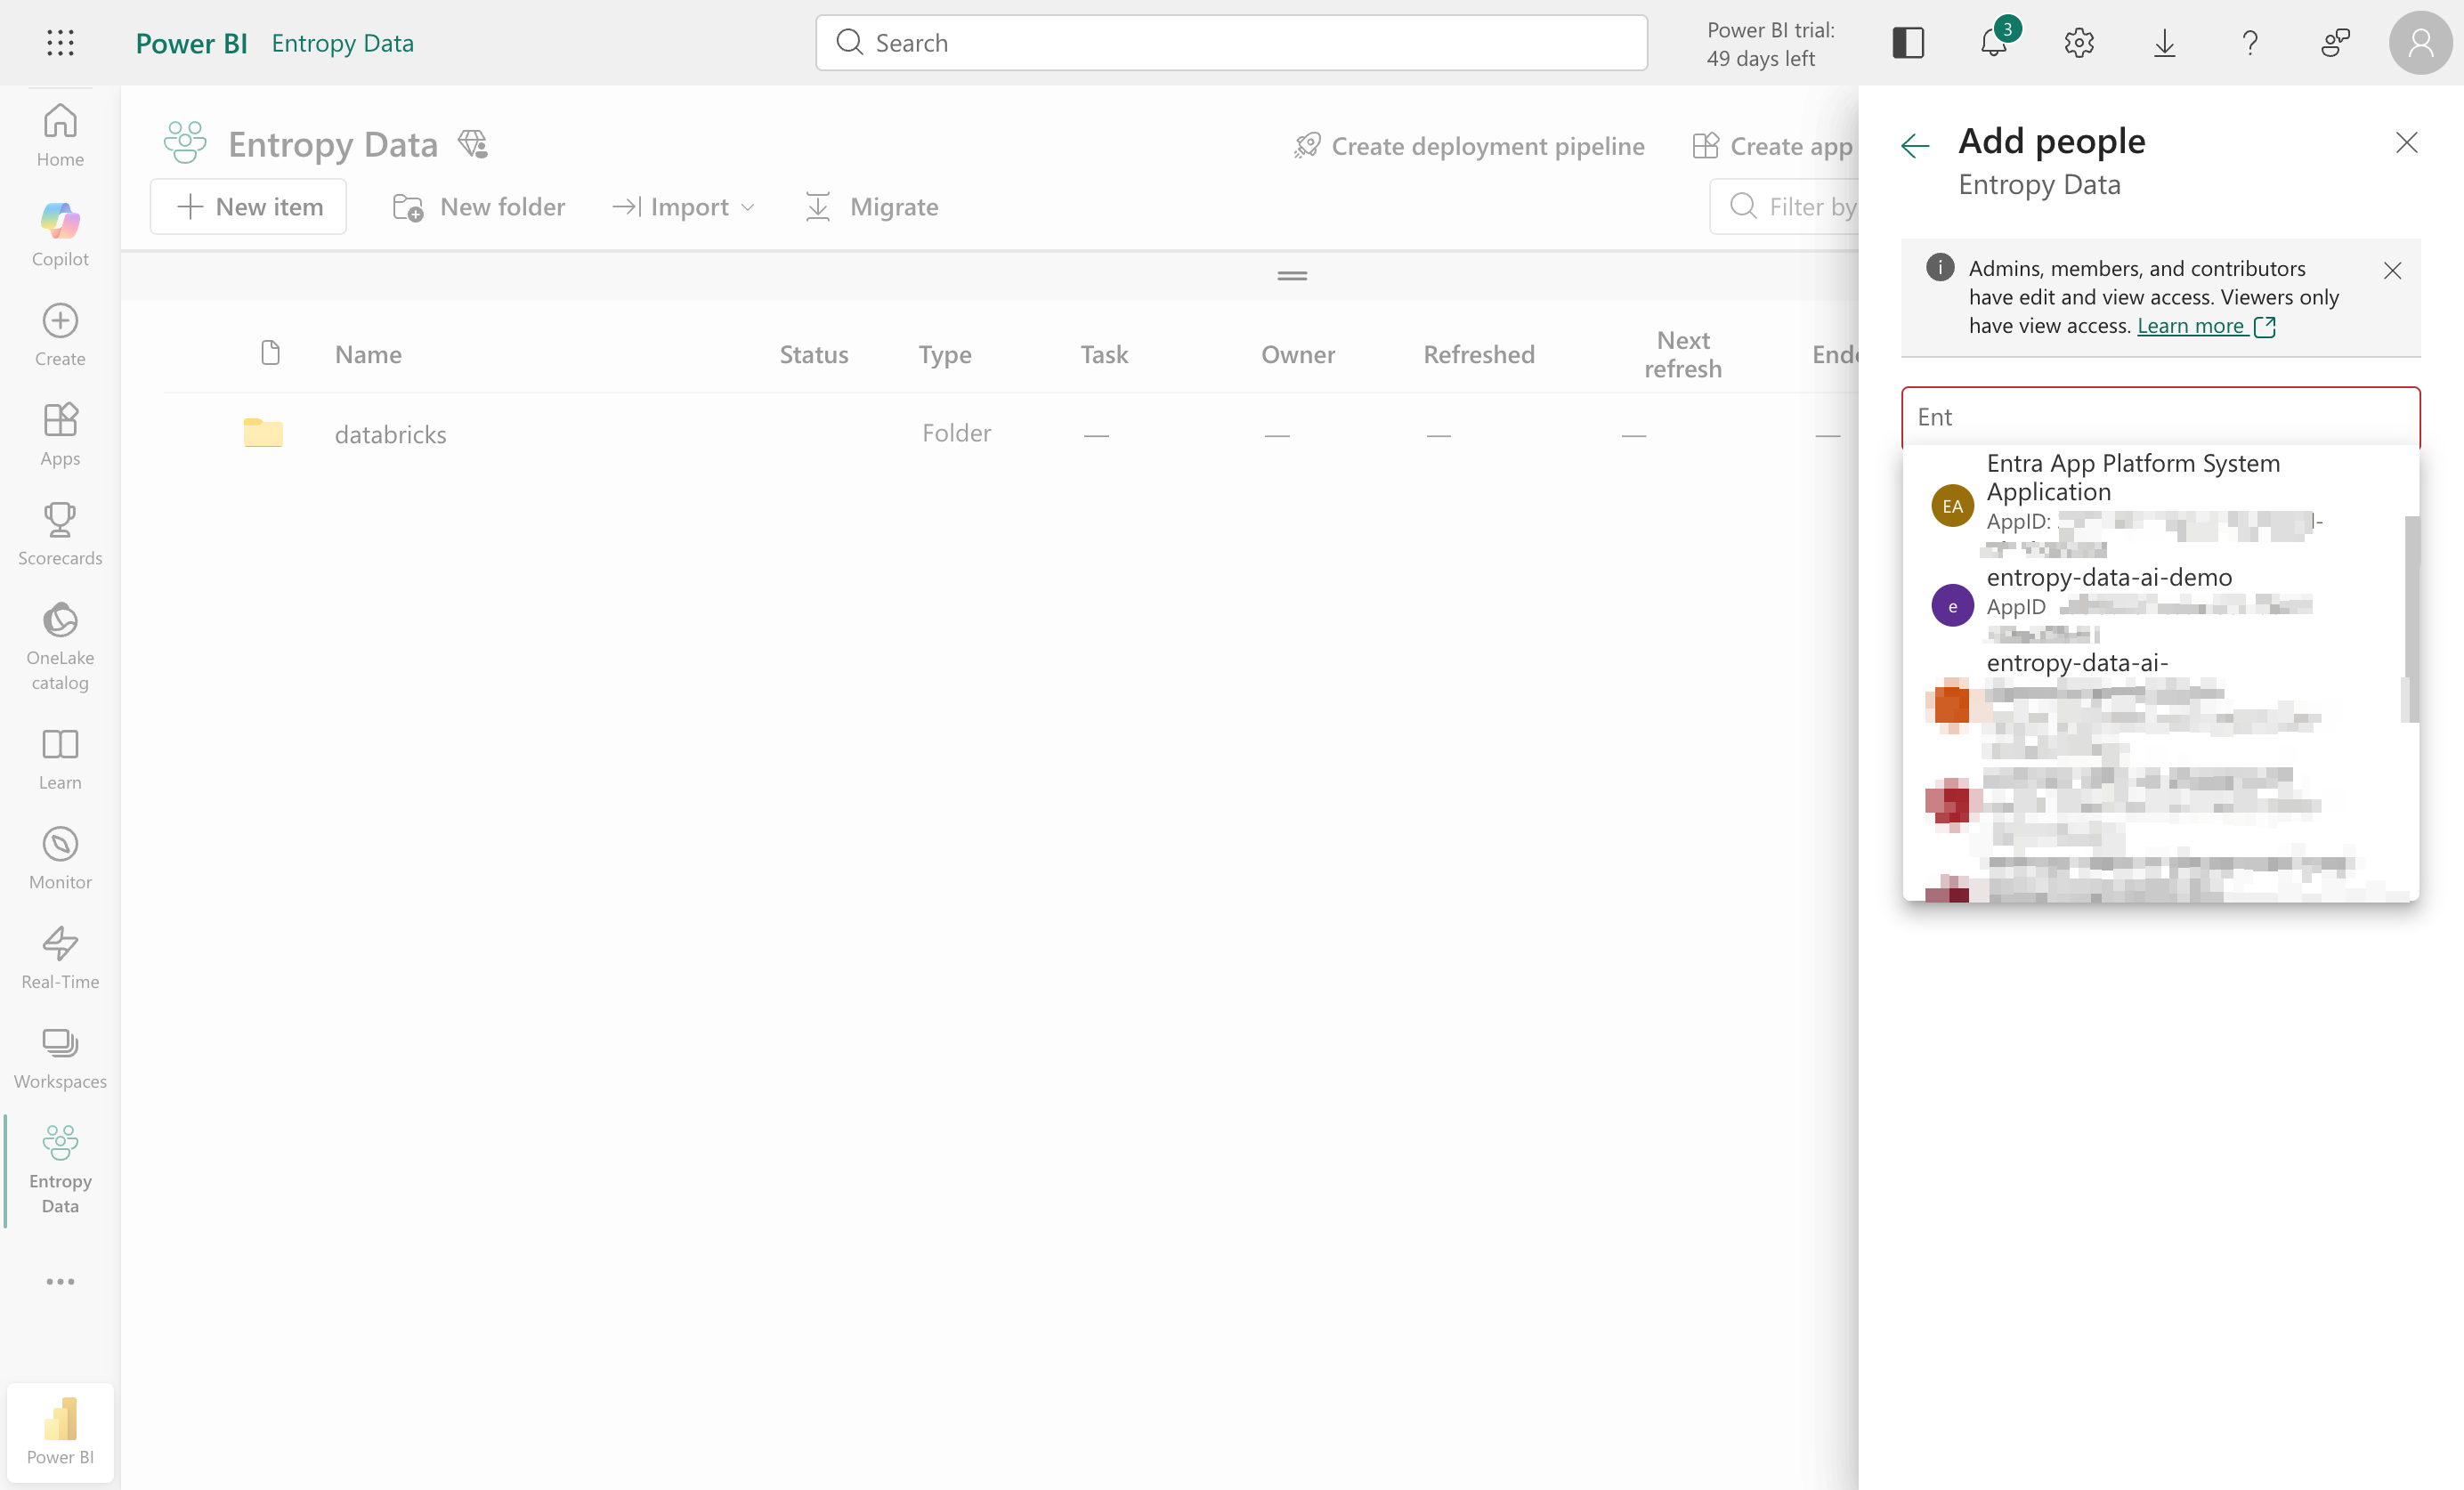This screenshot has height=1490, width=2464.
Task: Click the people name input containing Ent
Action: tap(2160, 417)
